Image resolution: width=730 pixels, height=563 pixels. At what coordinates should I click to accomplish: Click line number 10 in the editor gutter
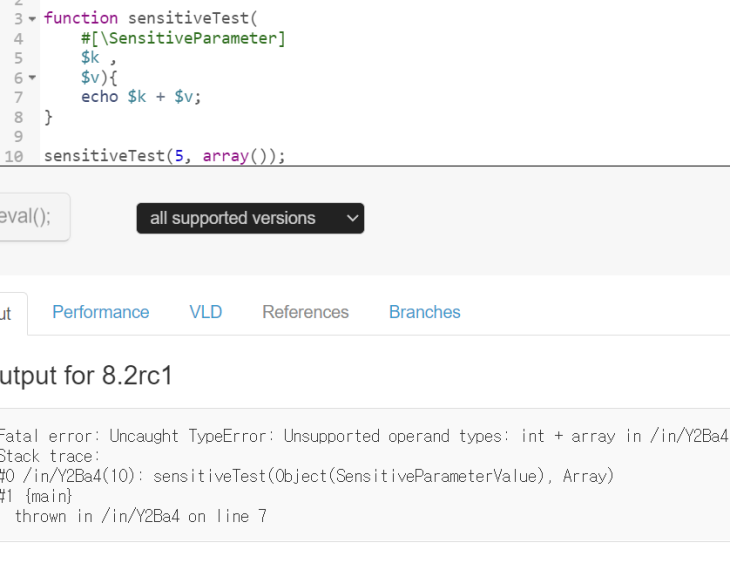click(14, 156)
